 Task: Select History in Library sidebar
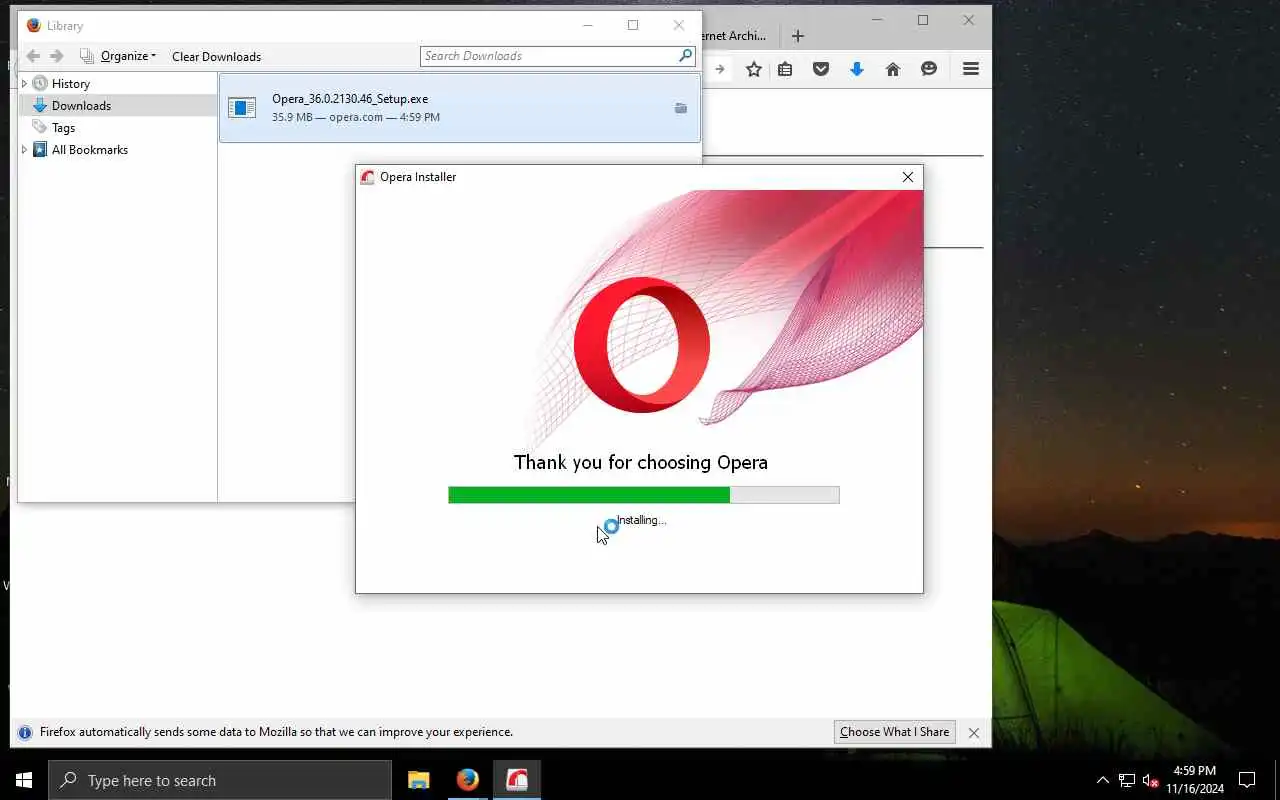(70, 84)
